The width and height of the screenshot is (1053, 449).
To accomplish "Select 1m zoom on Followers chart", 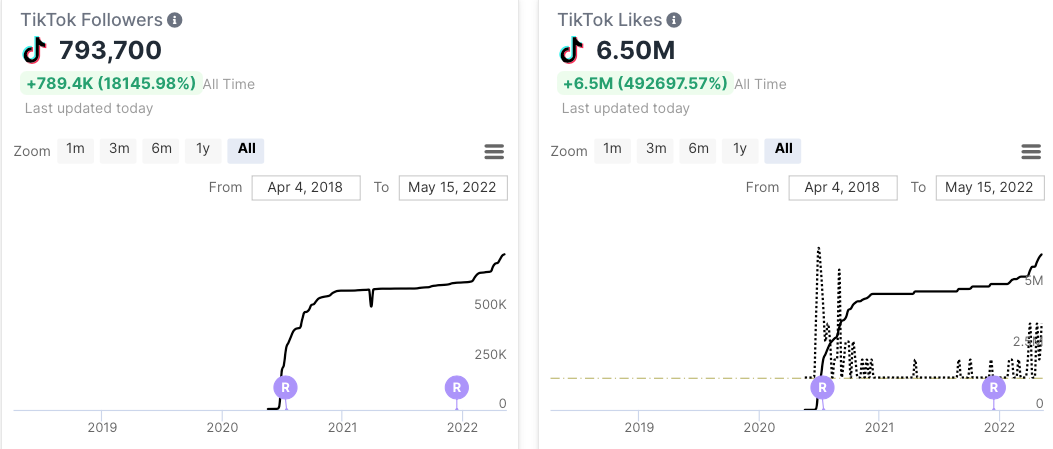I will (75, 149).
